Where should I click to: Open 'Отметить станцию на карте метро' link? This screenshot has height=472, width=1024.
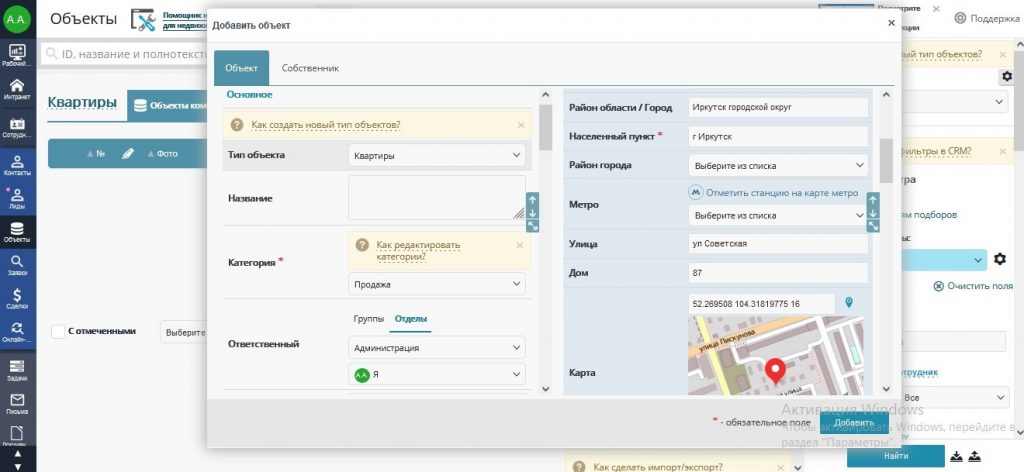(x=781, y=192)
